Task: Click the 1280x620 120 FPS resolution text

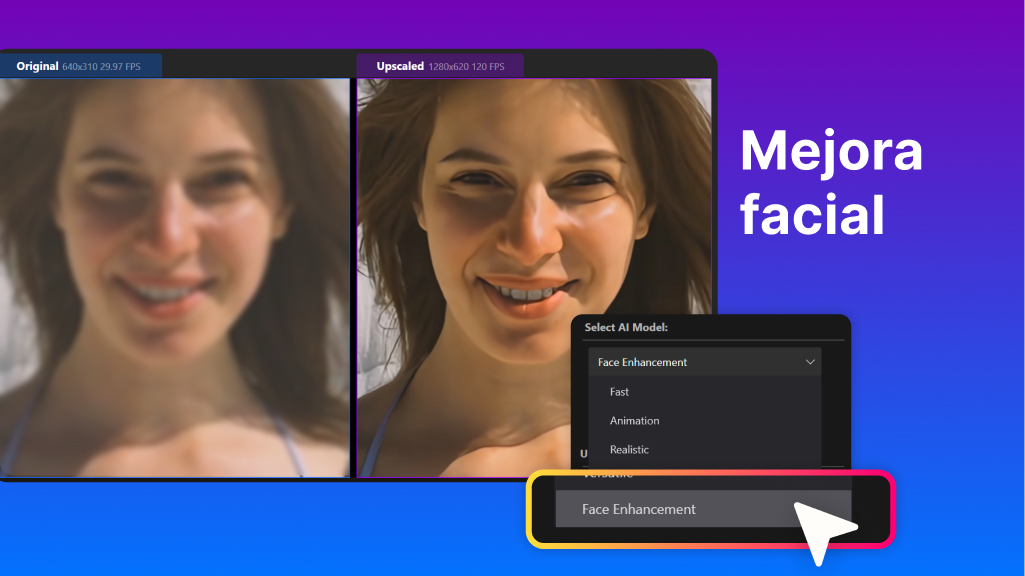Action: (470, 65)
